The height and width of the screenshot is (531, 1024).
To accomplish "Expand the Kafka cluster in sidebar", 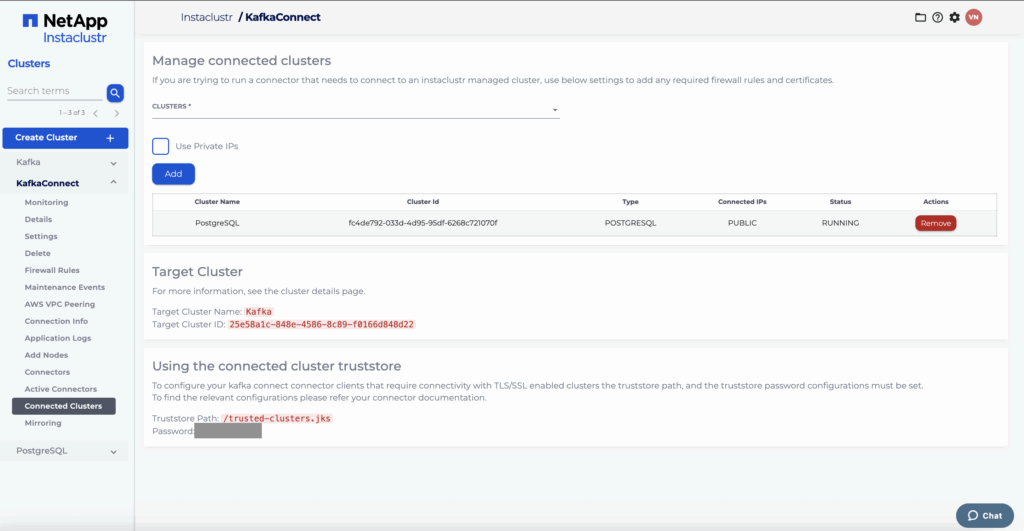I will (x=113, y=162).
